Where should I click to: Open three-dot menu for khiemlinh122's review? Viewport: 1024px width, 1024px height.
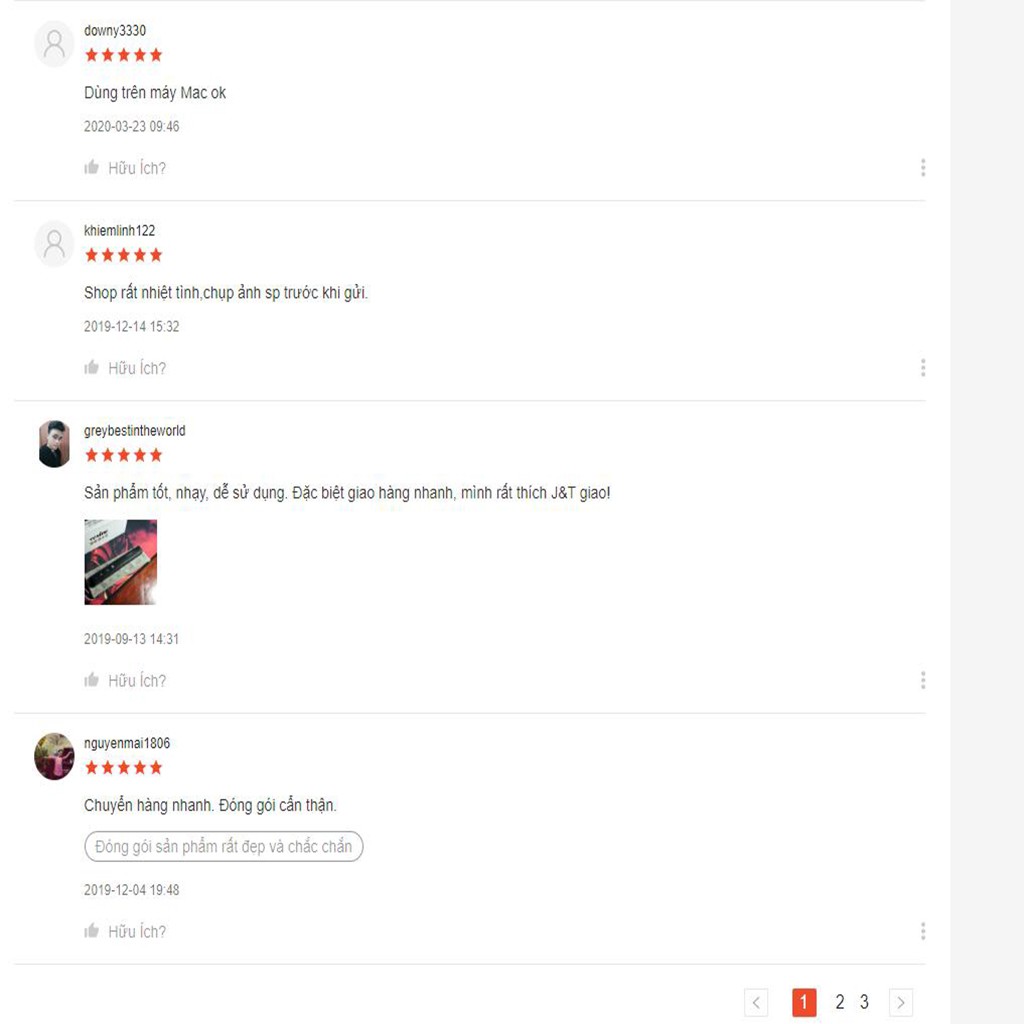[923, 368]
